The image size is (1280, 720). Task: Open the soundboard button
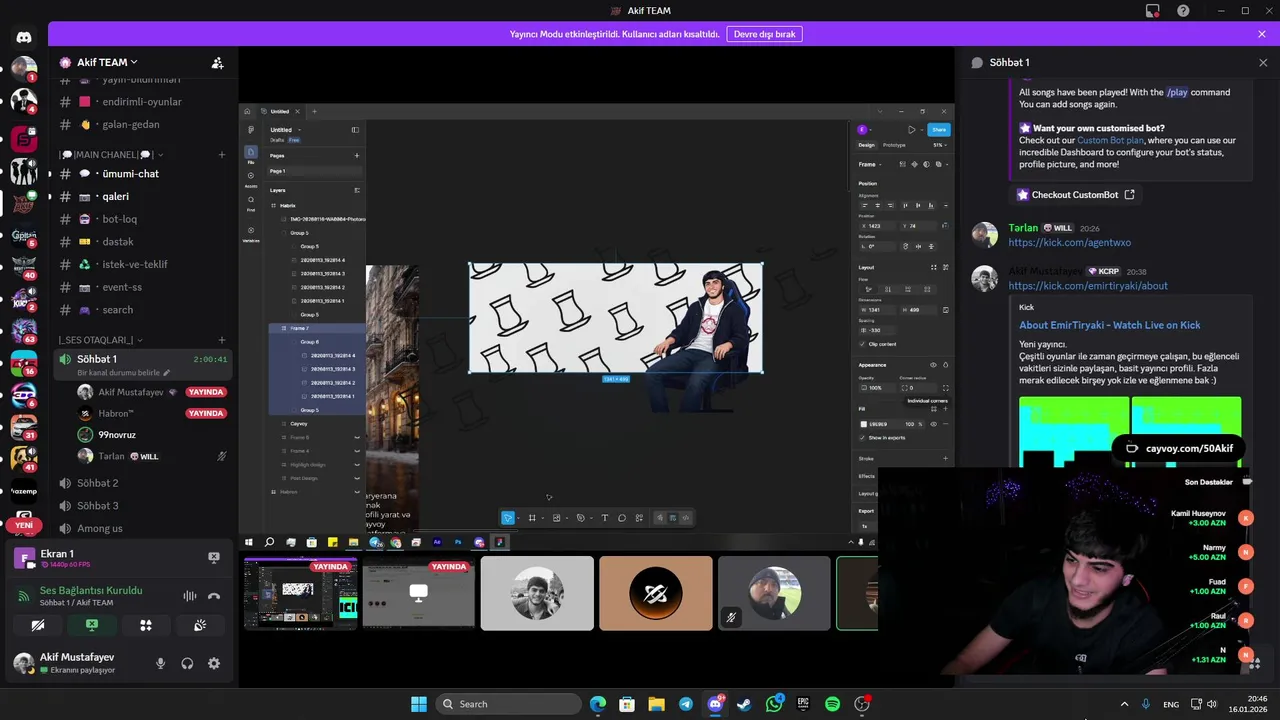click(x=200, y=625)
